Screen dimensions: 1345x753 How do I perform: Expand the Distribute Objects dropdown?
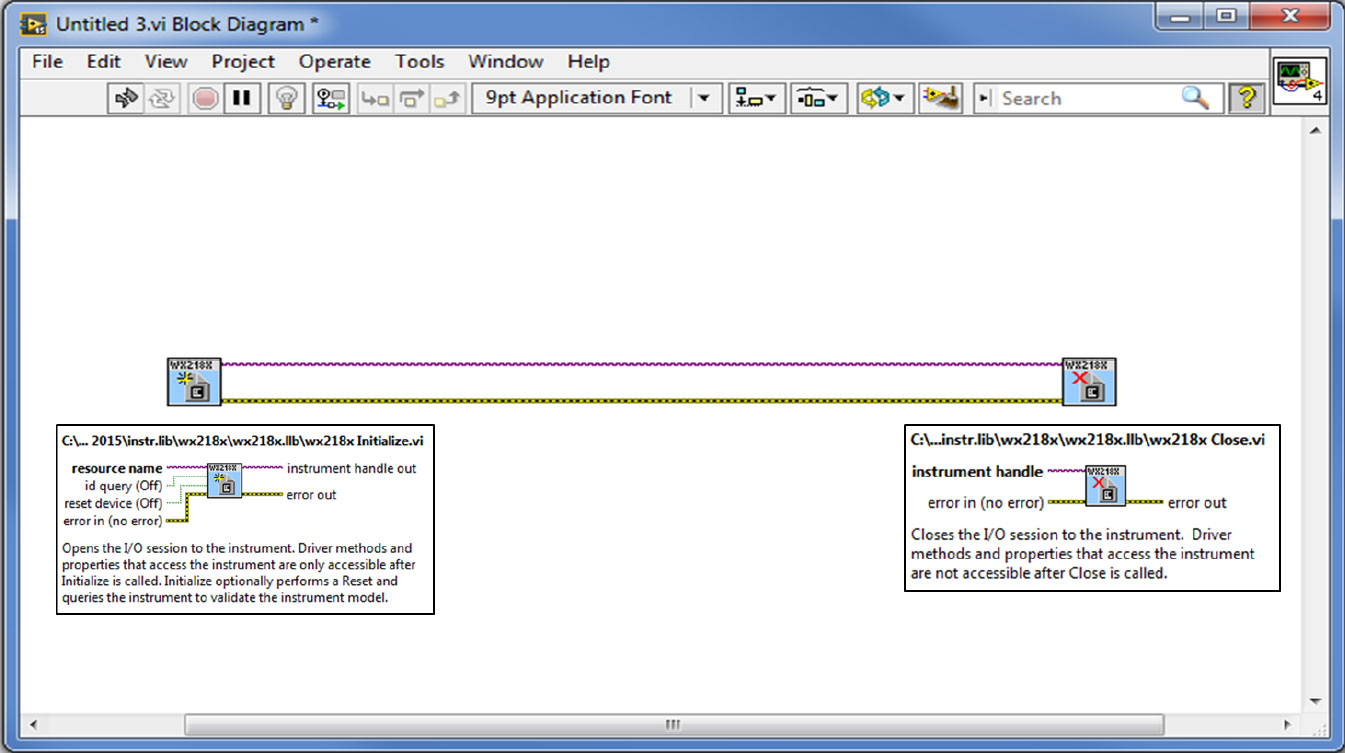(x=819, y=98)
